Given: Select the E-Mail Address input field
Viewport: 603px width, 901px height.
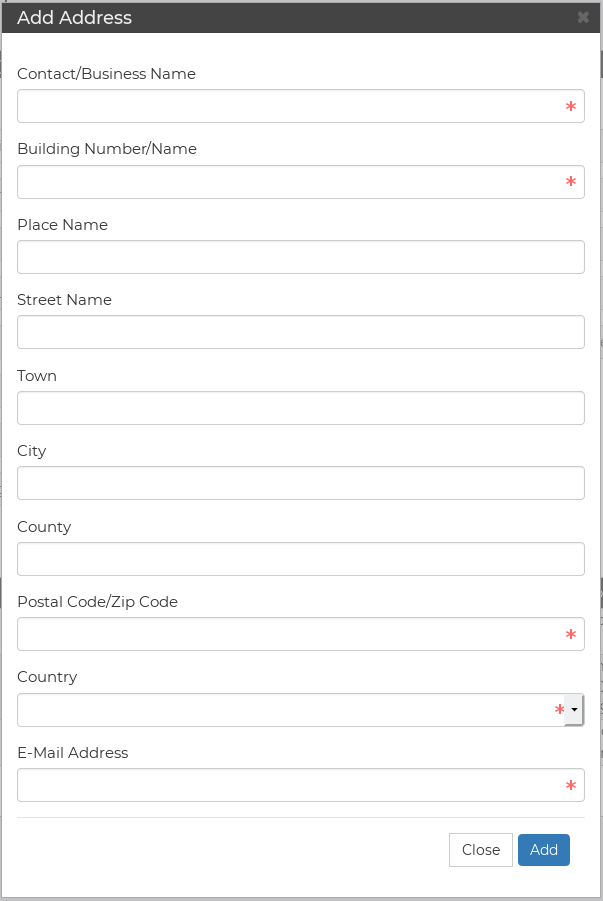Looking at the screenshot, I should click(x=301, y=785).
